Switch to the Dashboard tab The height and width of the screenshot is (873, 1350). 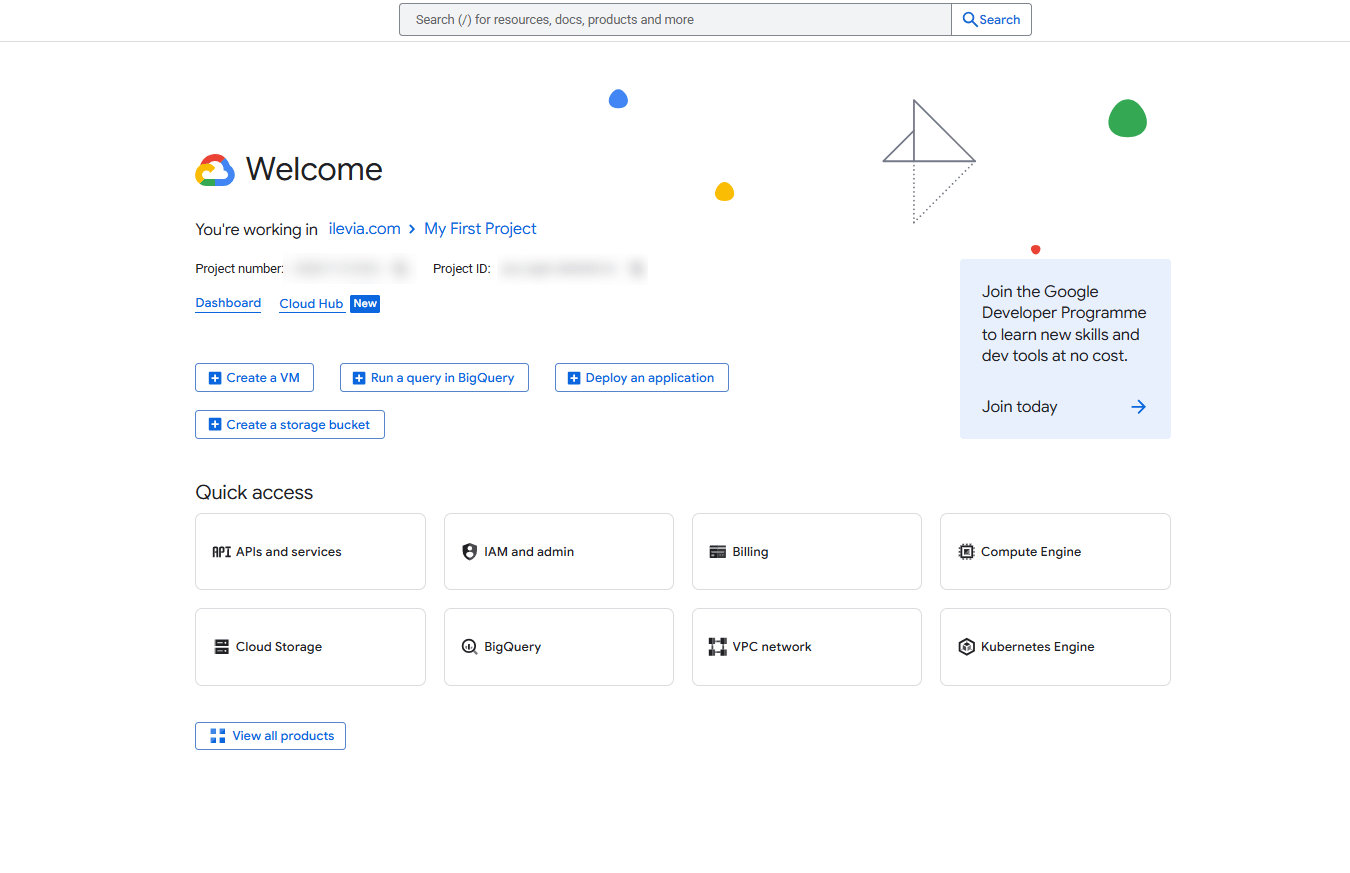click(228, 302)
